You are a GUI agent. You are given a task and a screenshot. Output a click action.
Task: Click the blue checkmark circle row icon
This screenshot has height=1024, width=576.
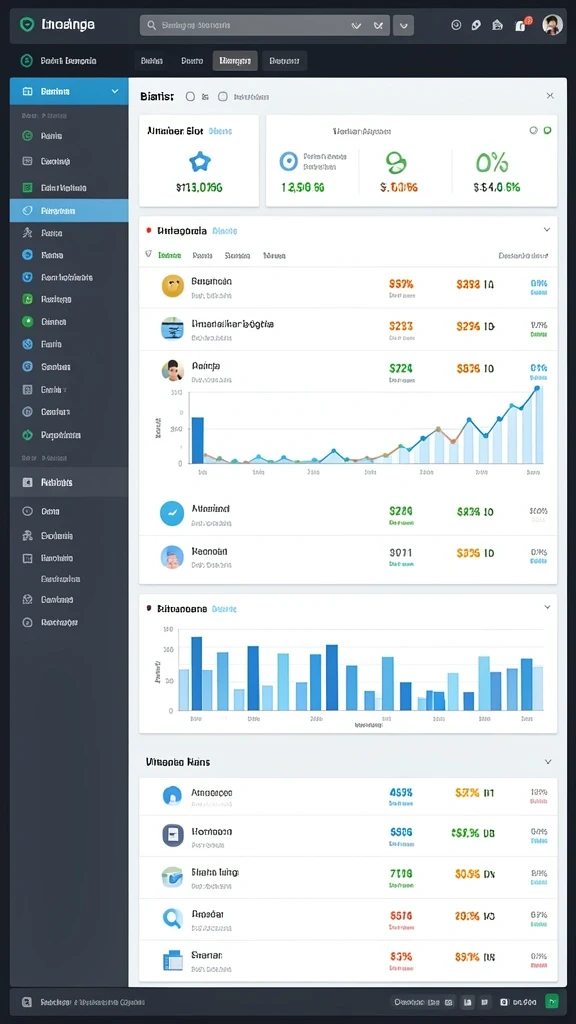[172, 513]
